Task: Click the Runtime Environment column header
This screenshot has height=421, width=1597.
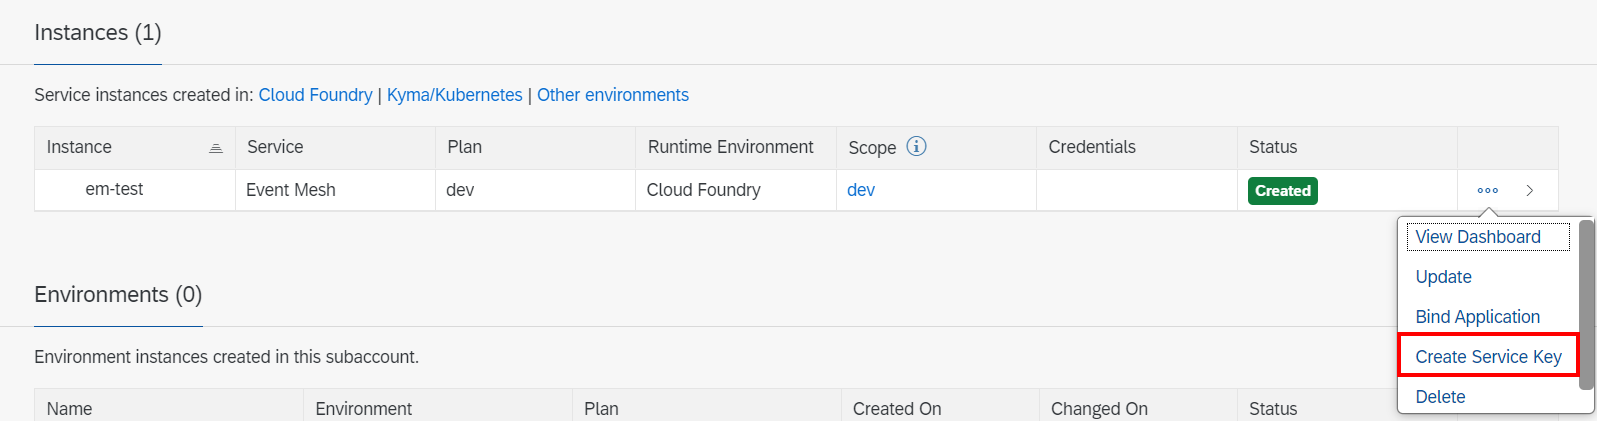Action: (730, 147)
